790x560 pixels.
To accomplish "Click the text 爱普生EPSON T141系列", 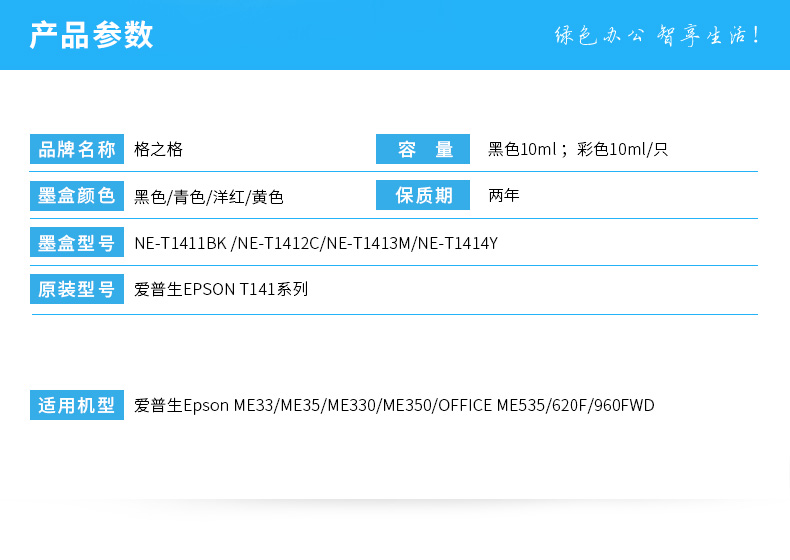I will (x=221, y=290).
